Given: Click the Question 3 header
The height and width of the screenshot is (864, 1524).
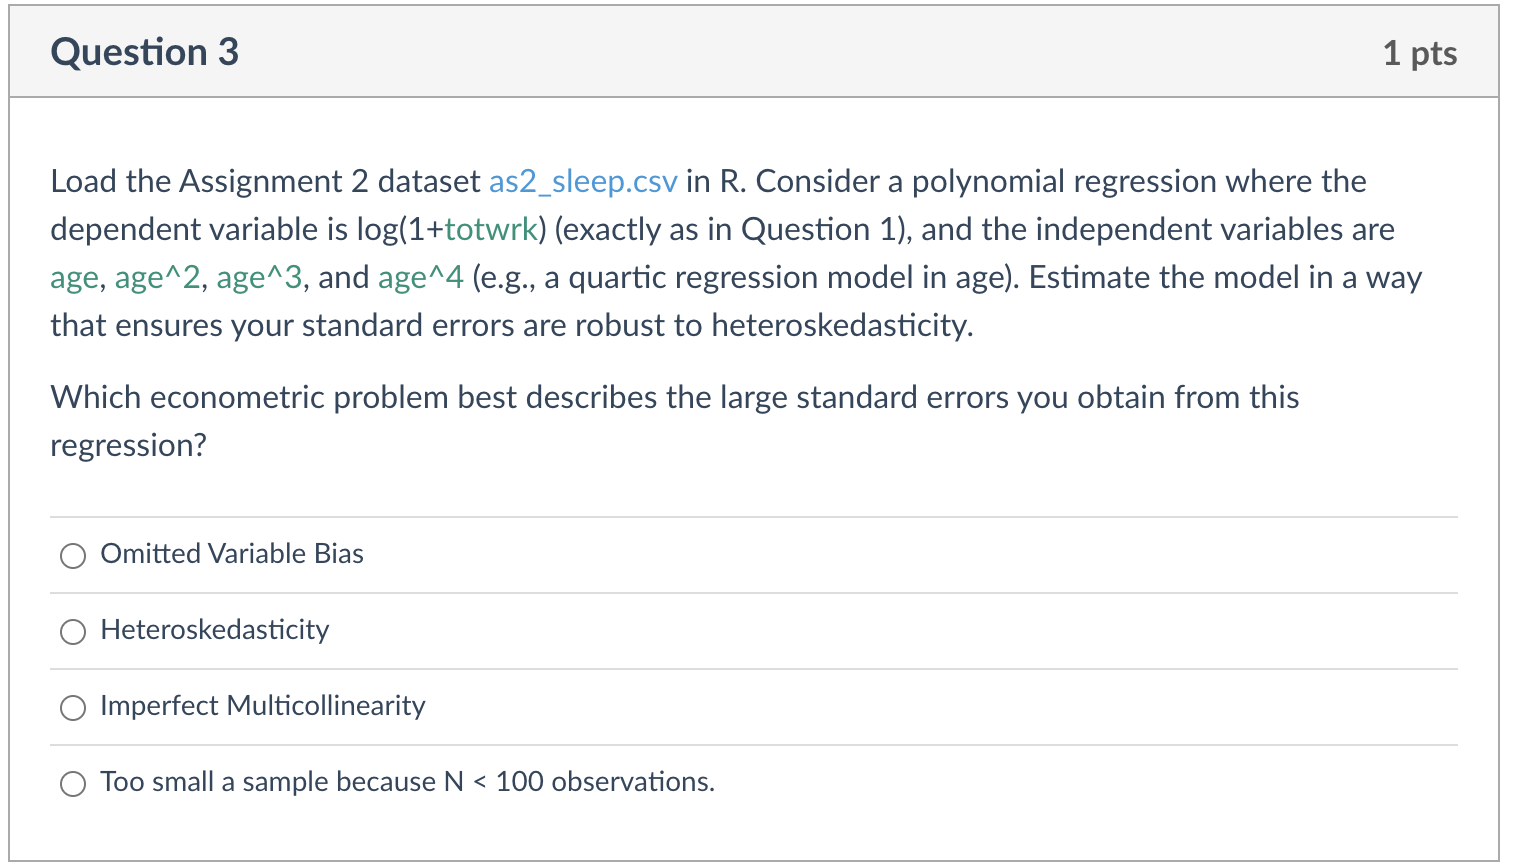Looking at the screenshot, I should point(145,52).
